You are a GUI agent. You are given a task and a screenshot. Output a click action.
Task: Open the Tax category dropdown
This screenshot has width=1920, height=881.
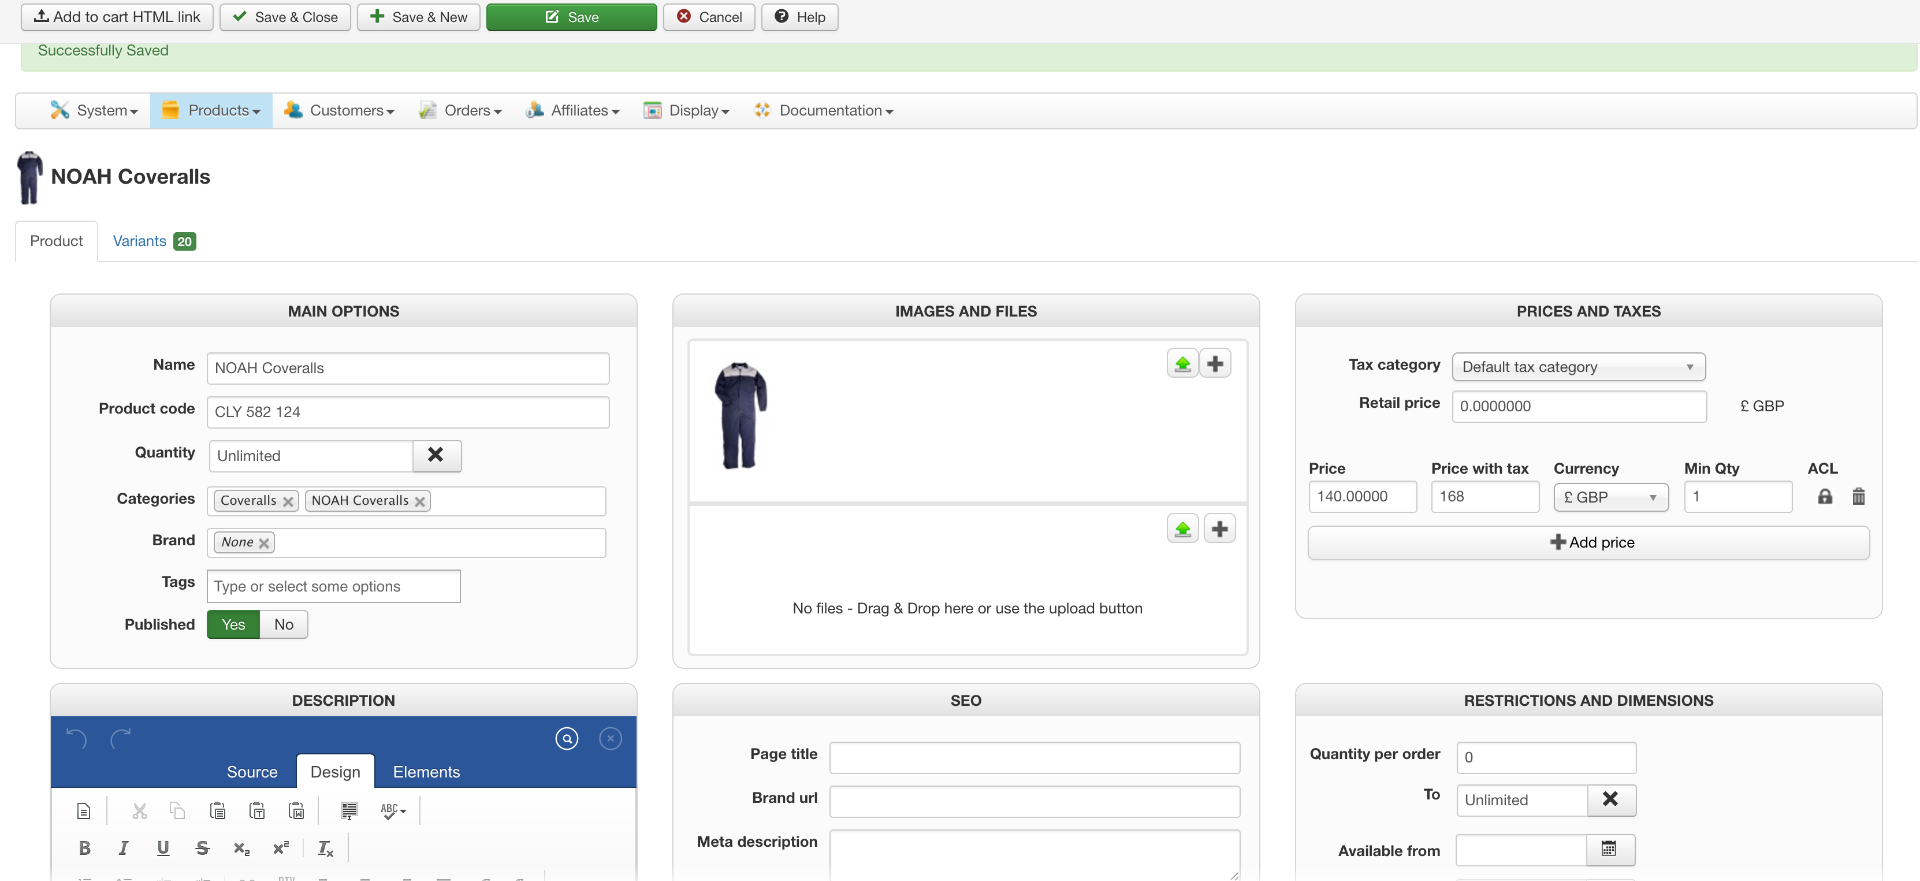pyautogui.click(x=1578, y=367)
